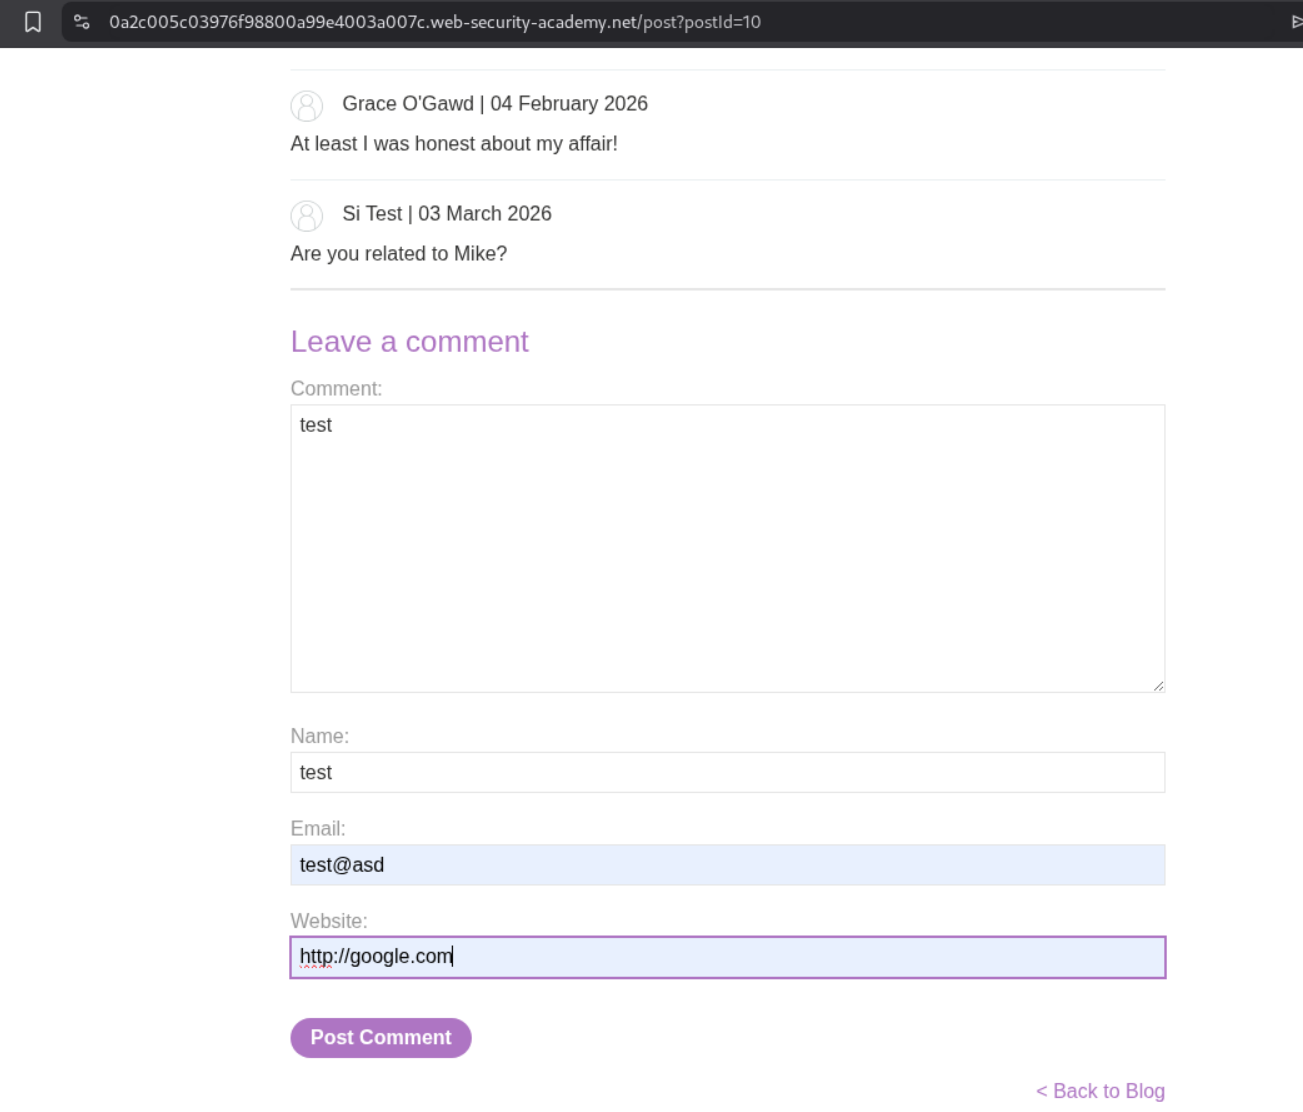Click the 'Grace O'Gawd | 04 February 2026' byline

[494, 104]
